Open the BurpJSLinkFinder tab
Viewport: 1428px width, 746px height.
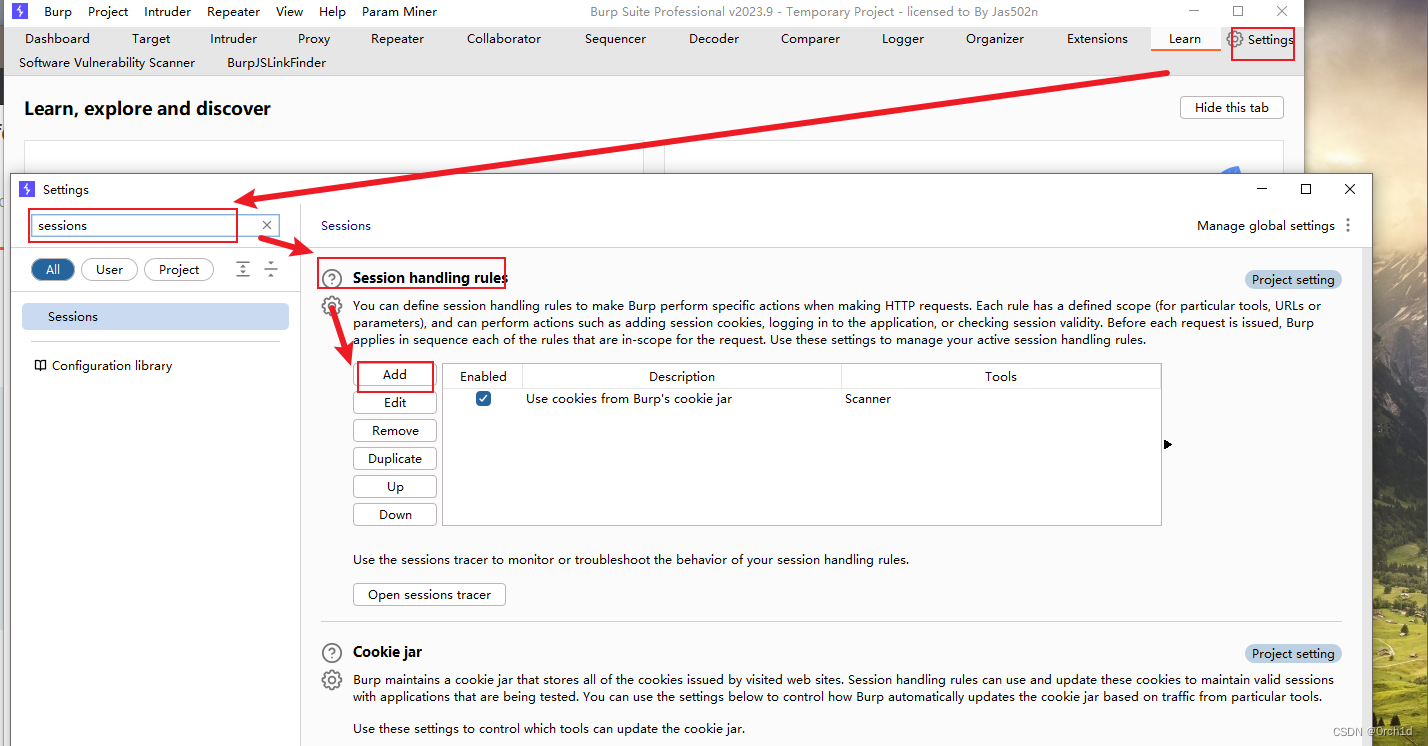point(276,62)
